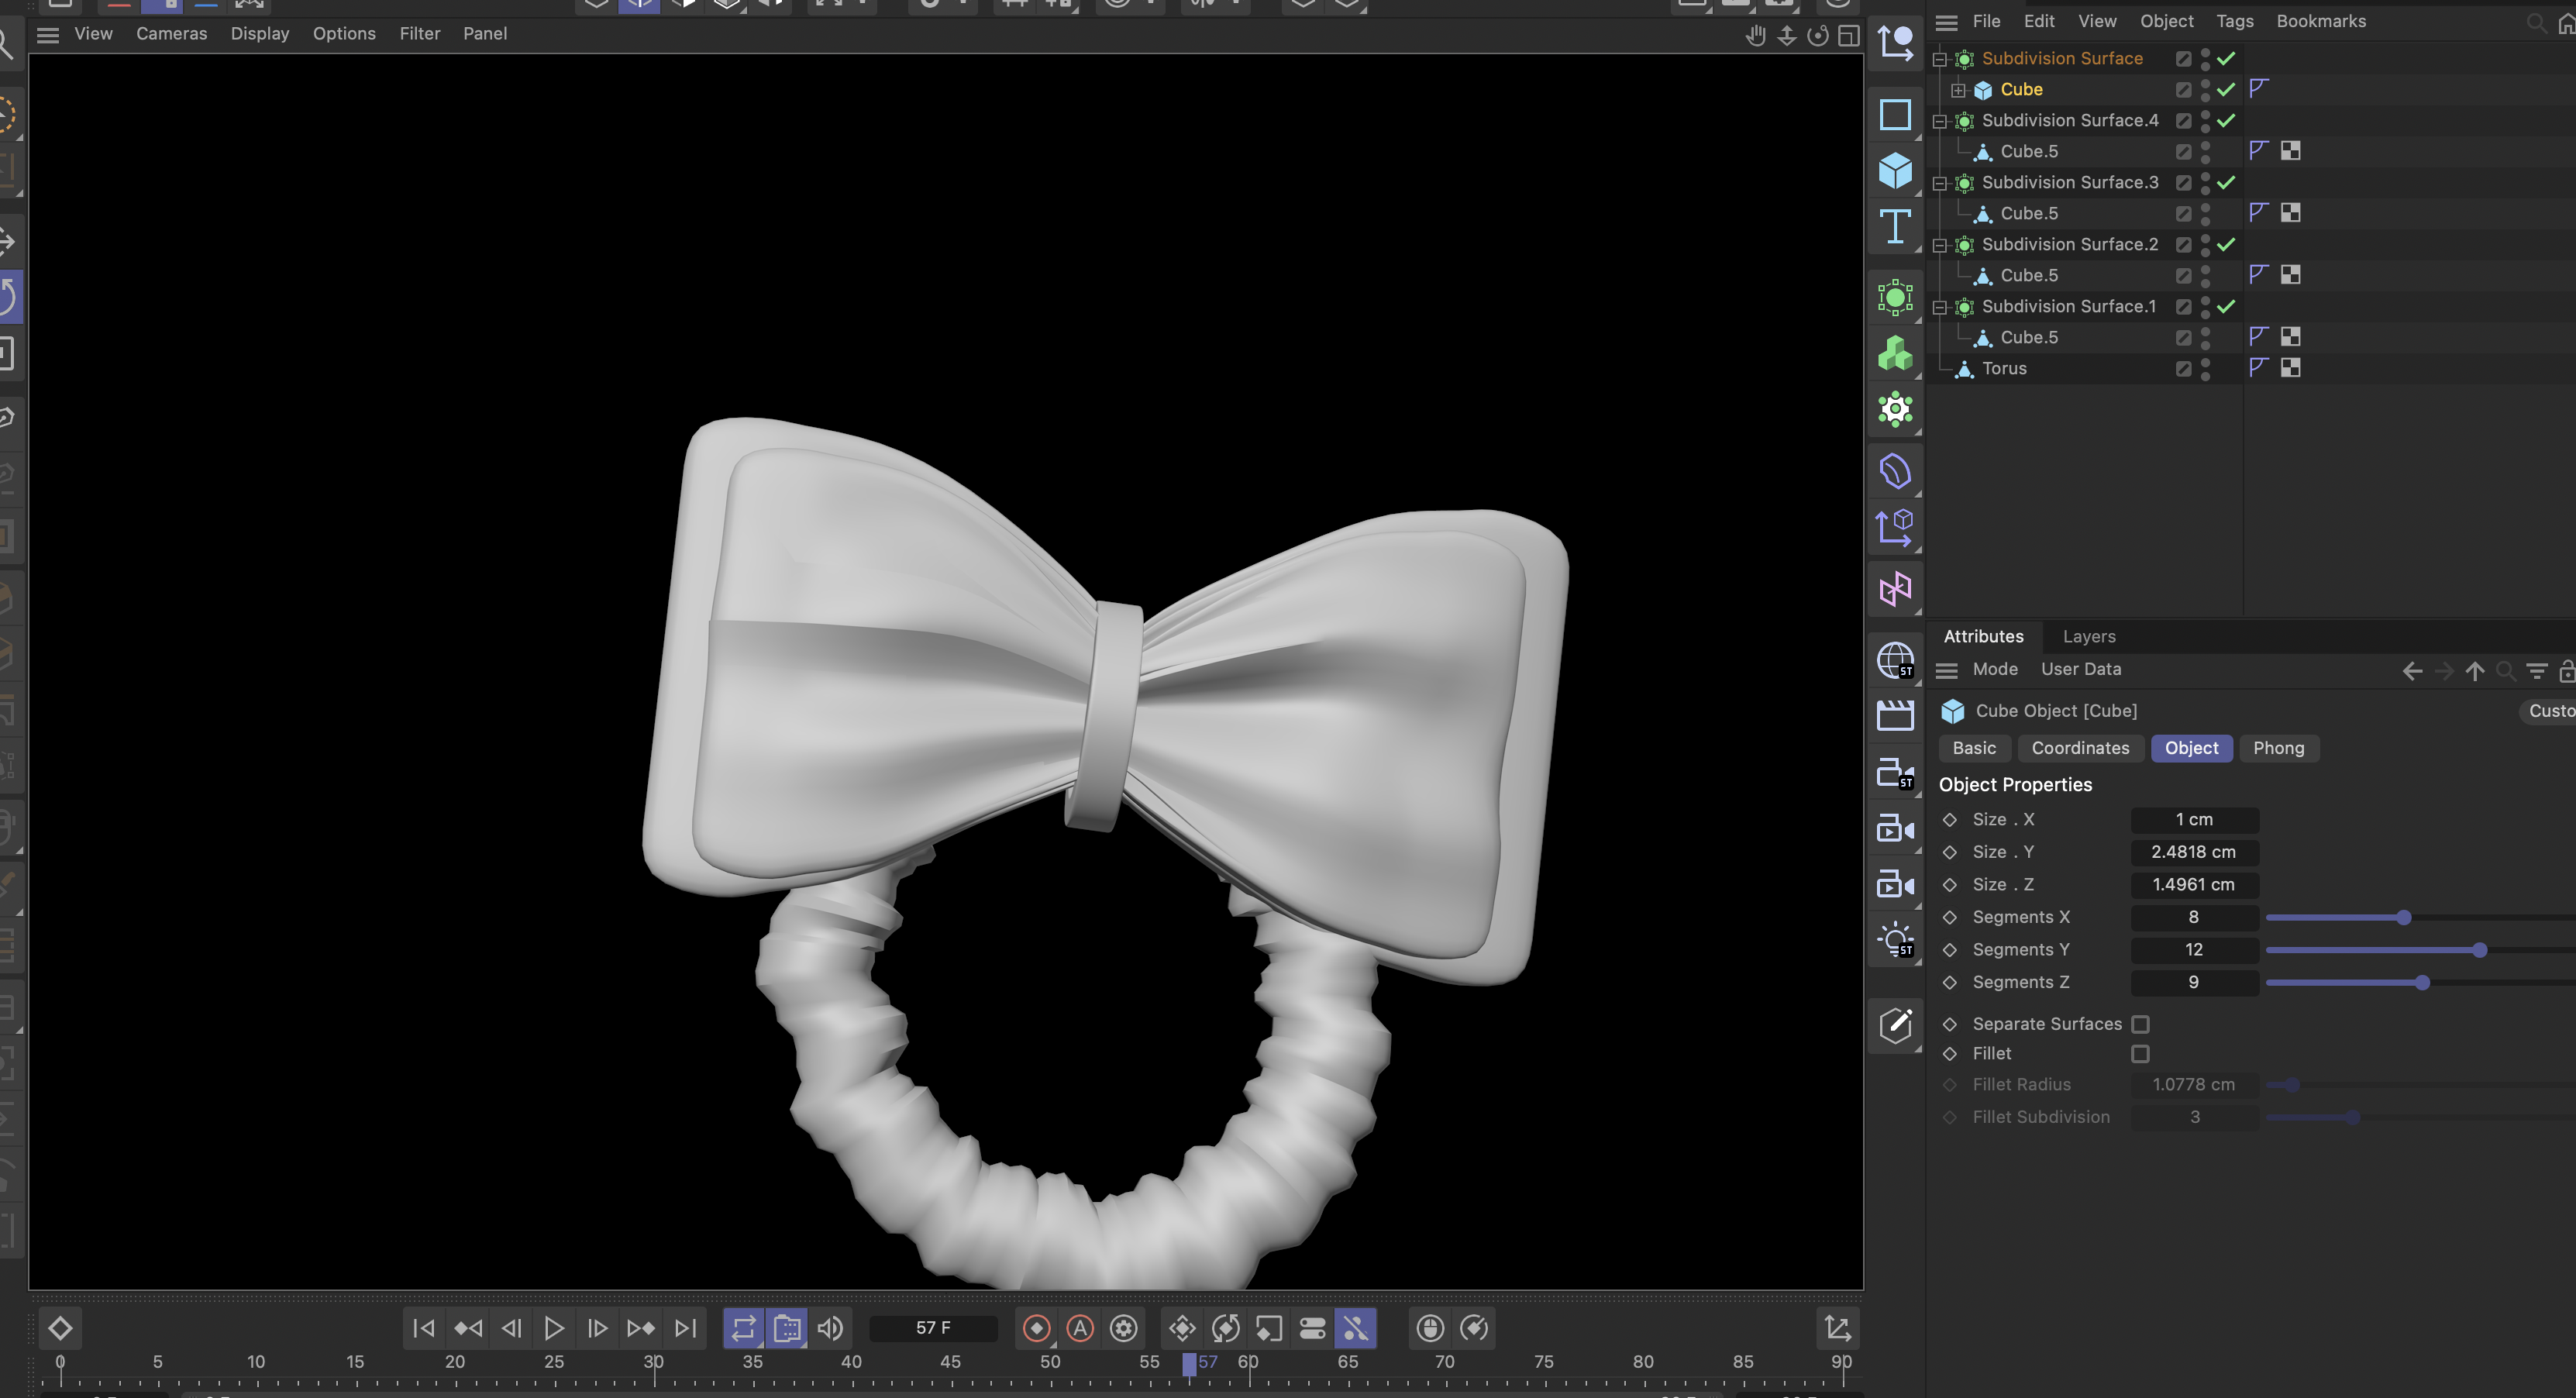Toggle the Fillet checkbox in Object Properties
The height and width of the screenshot is (1398, 2576).
tap(2140, 1053)
